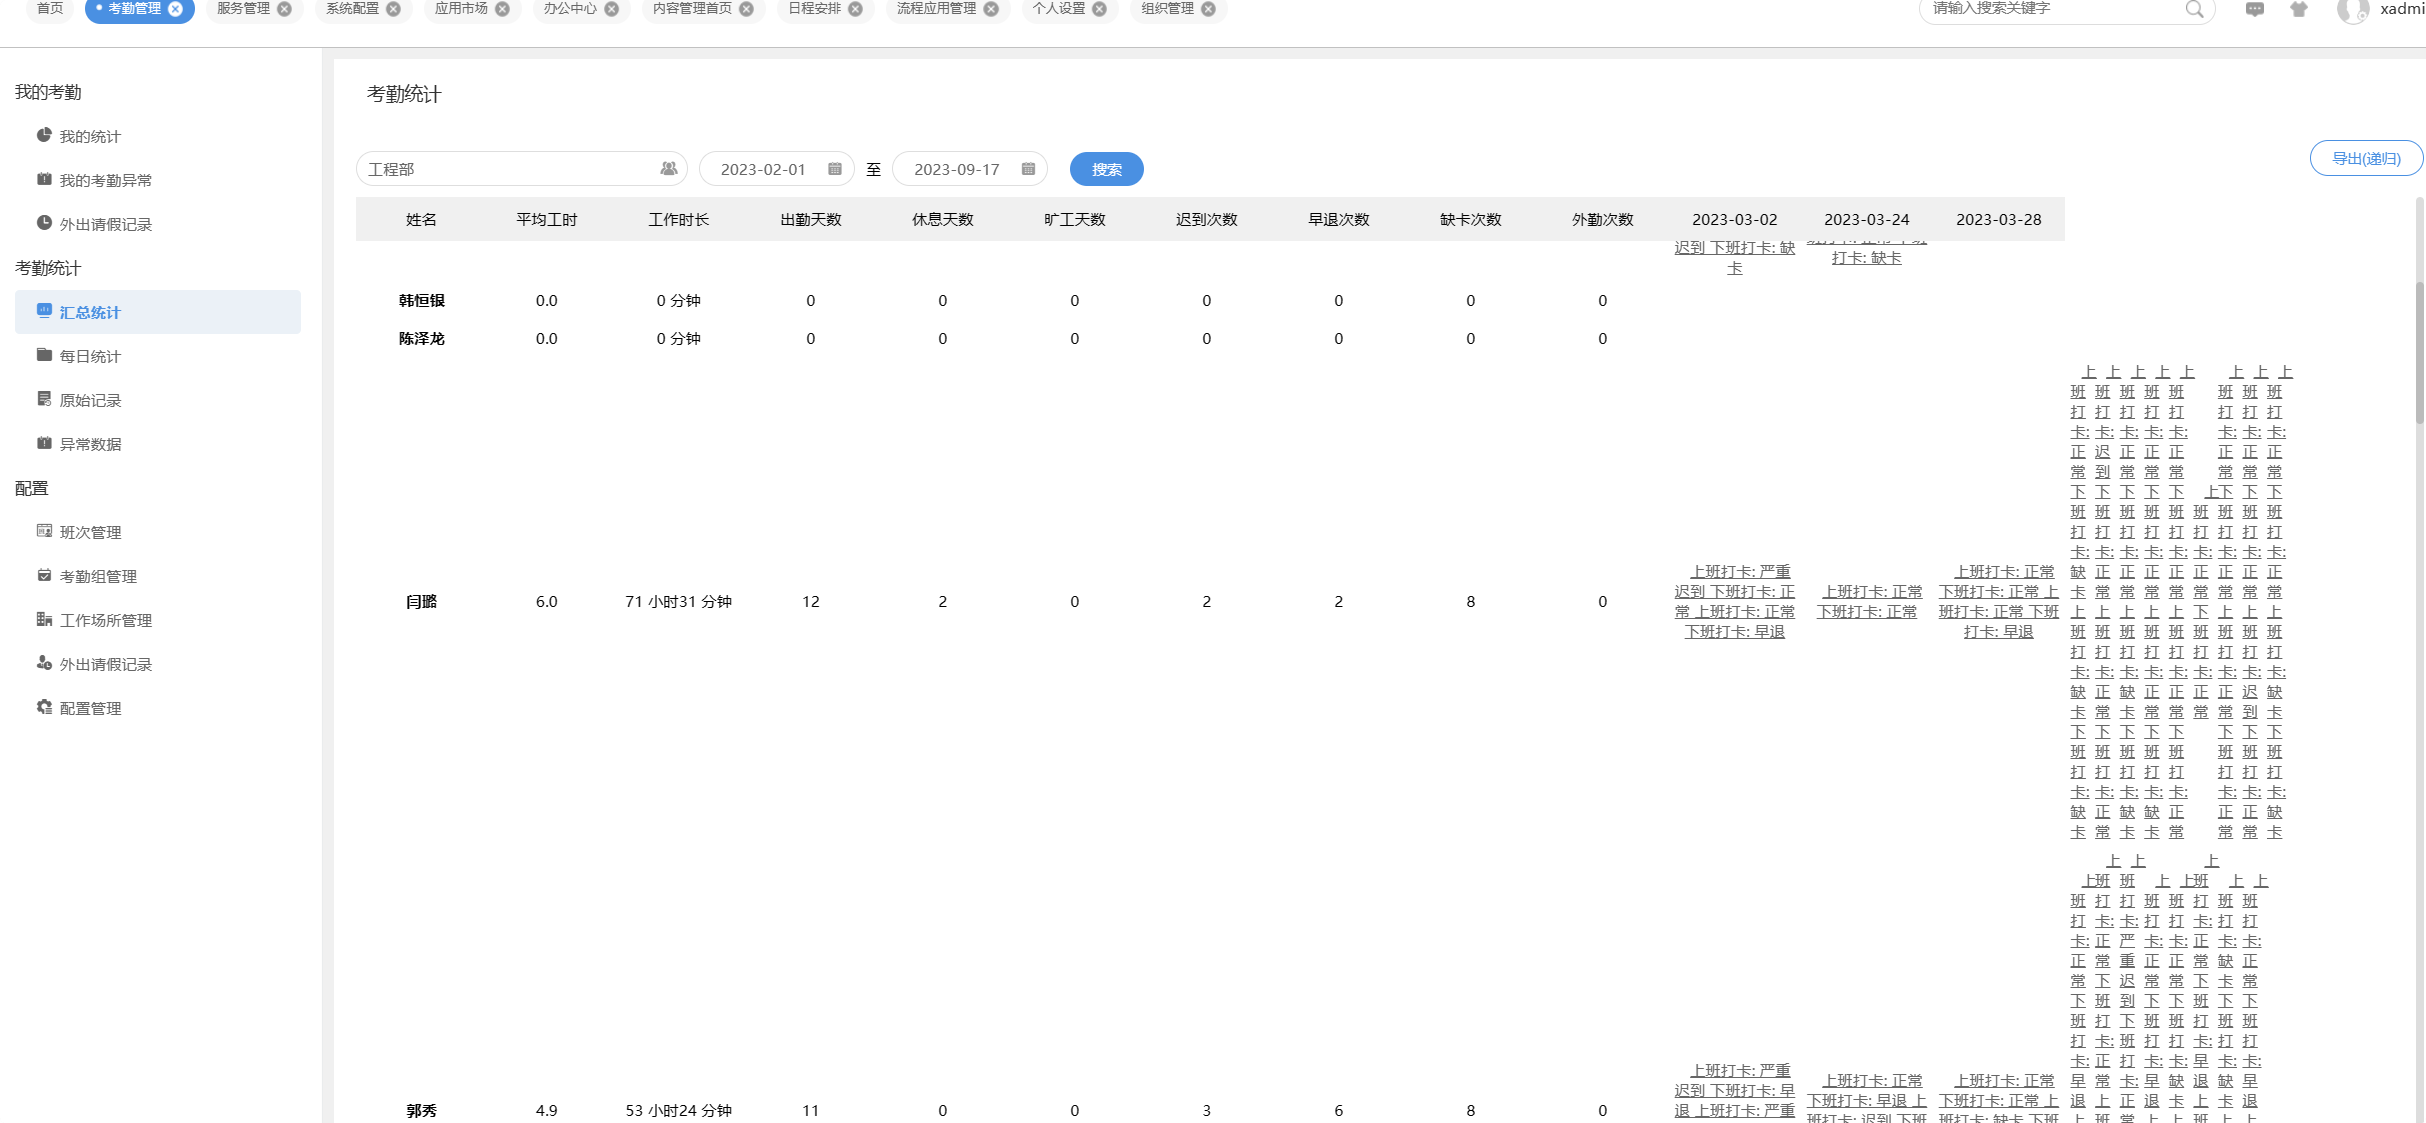
Task: Open 班次管理 in sidebar
Action: pos(90,532)
